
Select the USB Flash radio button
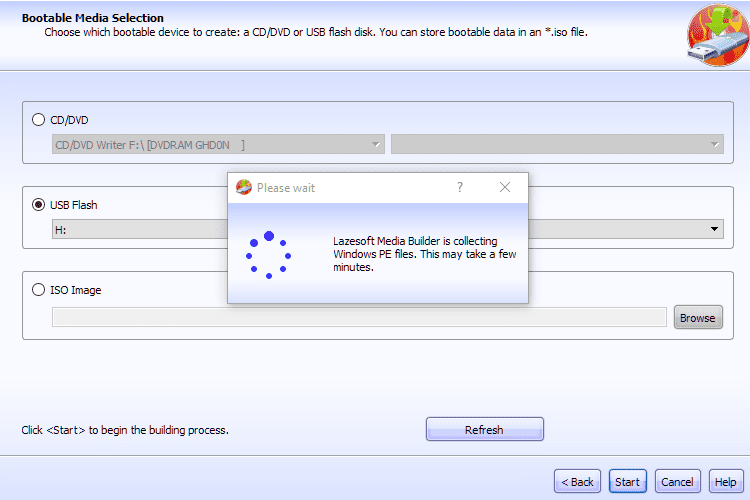[x=39, y=205]
